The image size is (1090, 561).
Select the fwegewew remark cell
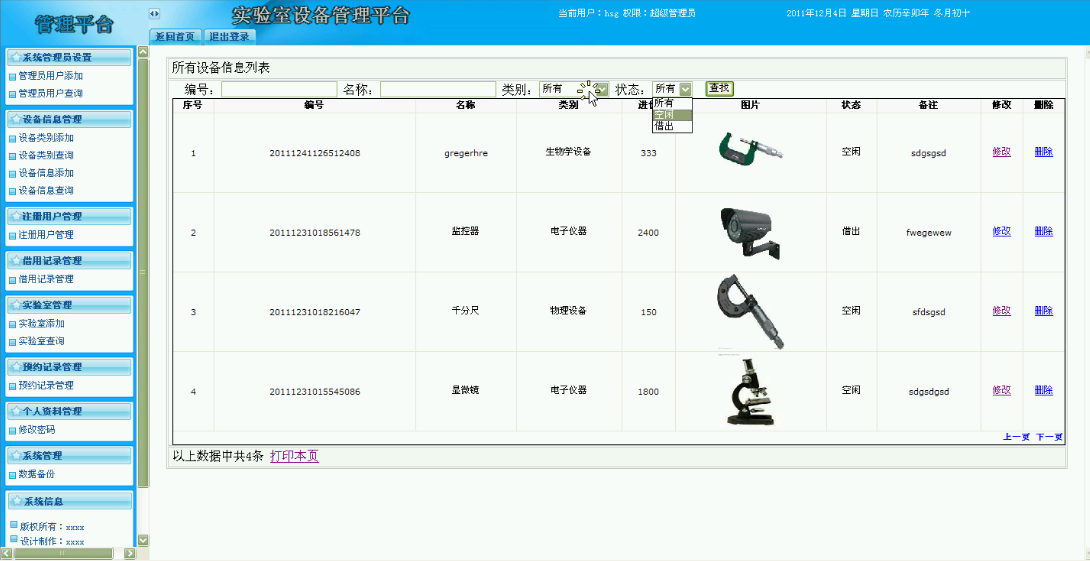(x=929, y=233)
